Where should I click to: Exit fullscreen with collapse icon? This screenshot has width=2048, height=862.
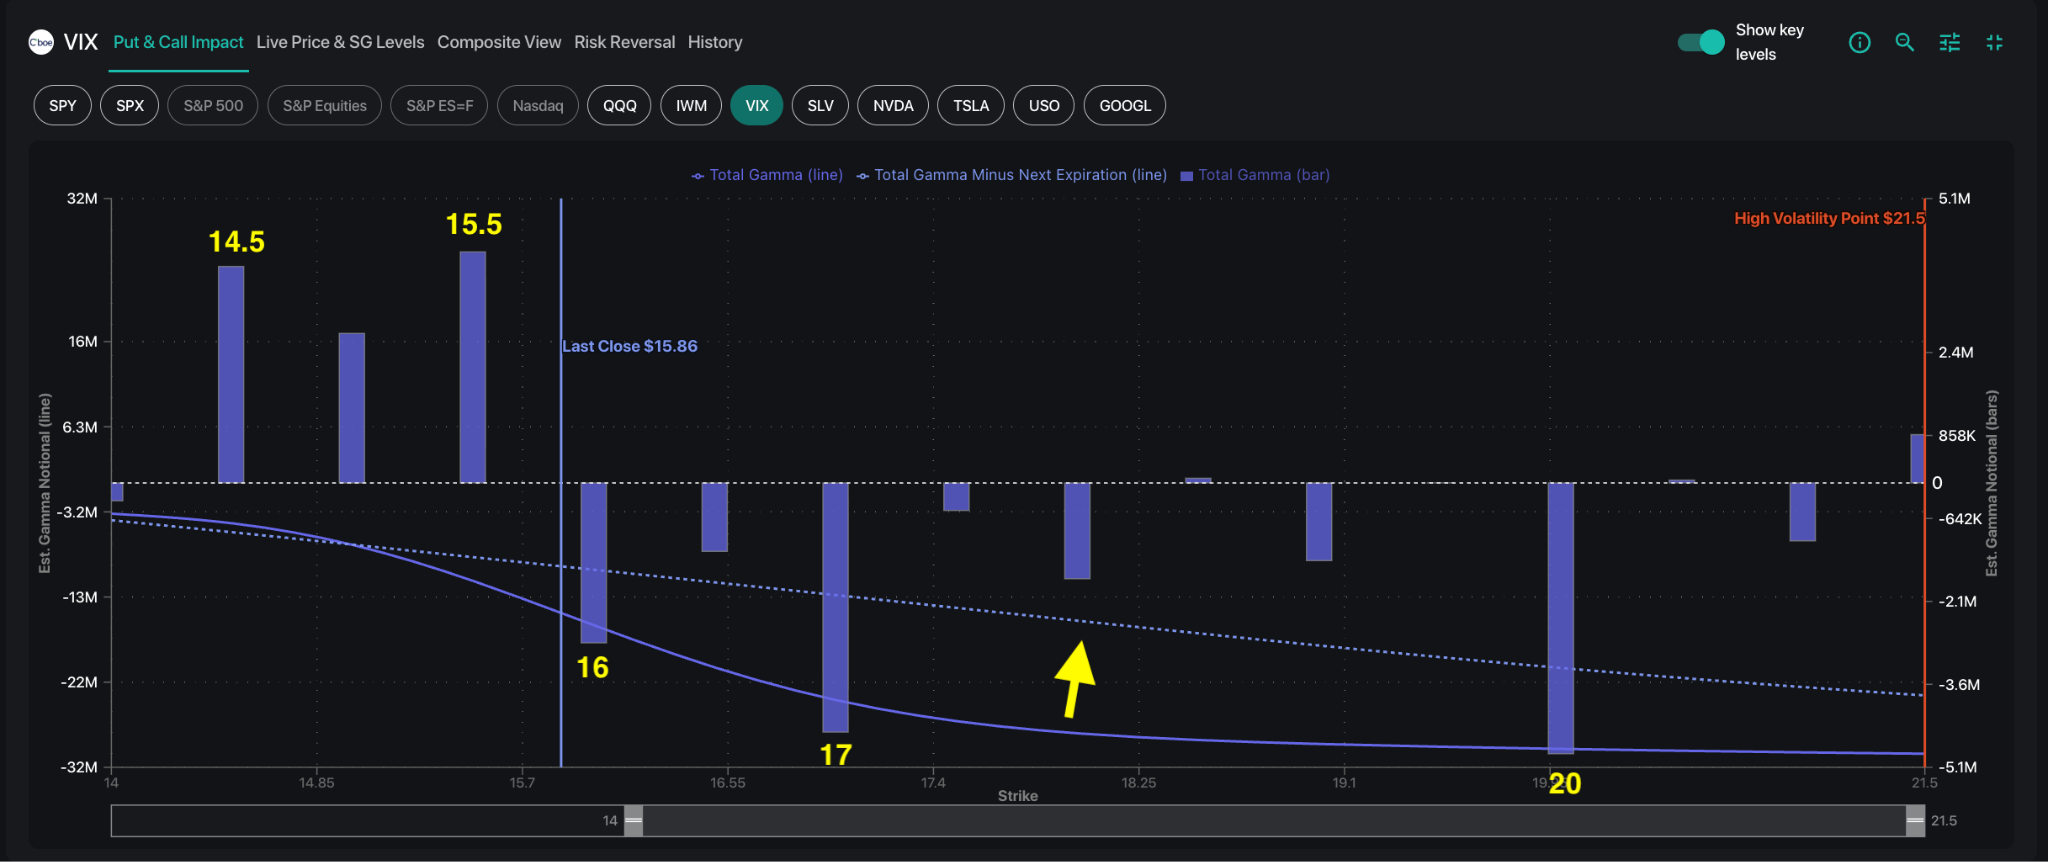click(1994, 42)
